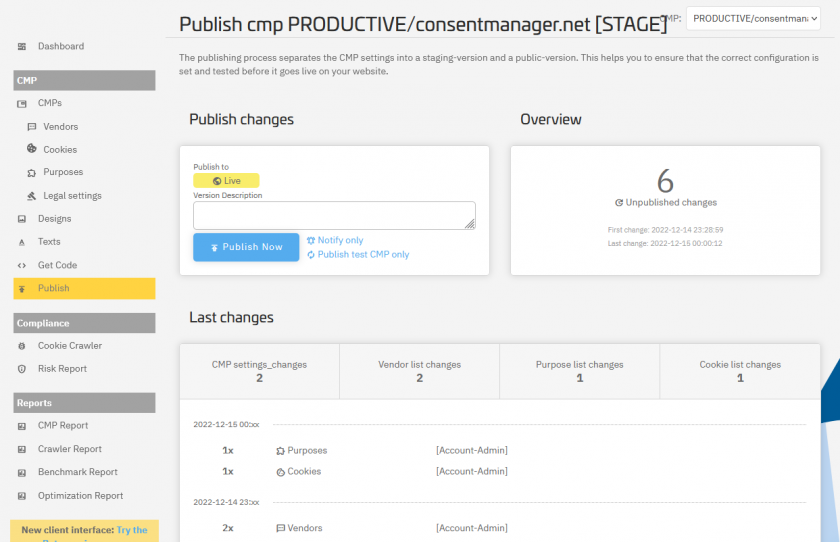The width and height of the screenshot is (840, 542).
Task: Click speech-bubble icon in Vendors change row
Action: [280, 528]
